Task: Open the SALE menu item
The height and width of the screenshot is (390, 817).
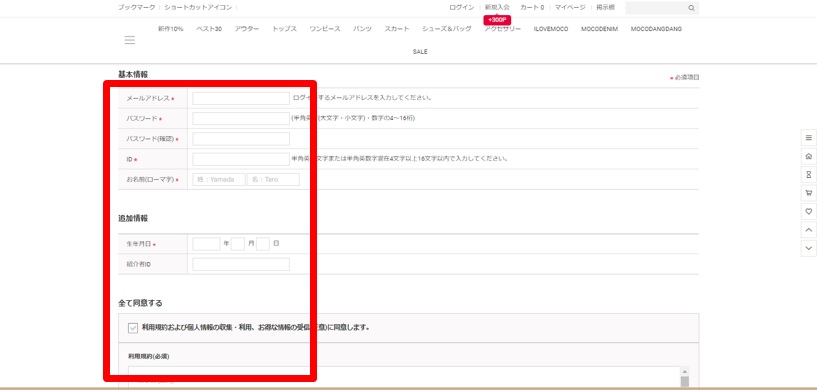Action: point(420,52)
